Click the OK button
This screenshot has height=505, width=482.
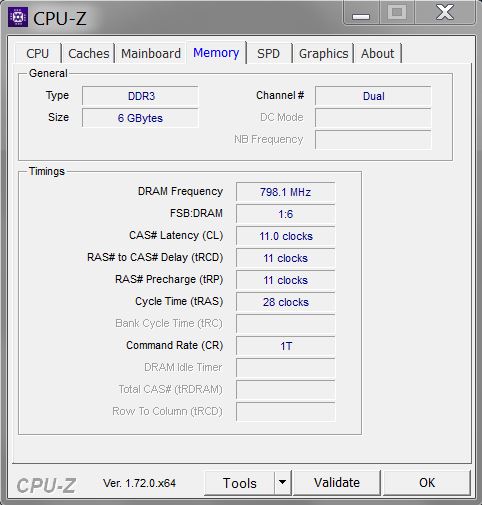427,483
